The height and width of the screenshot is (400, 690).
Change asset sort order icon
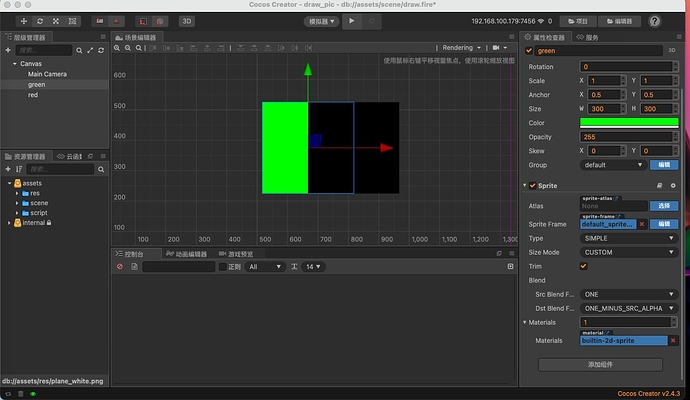(x=19, y=169)
